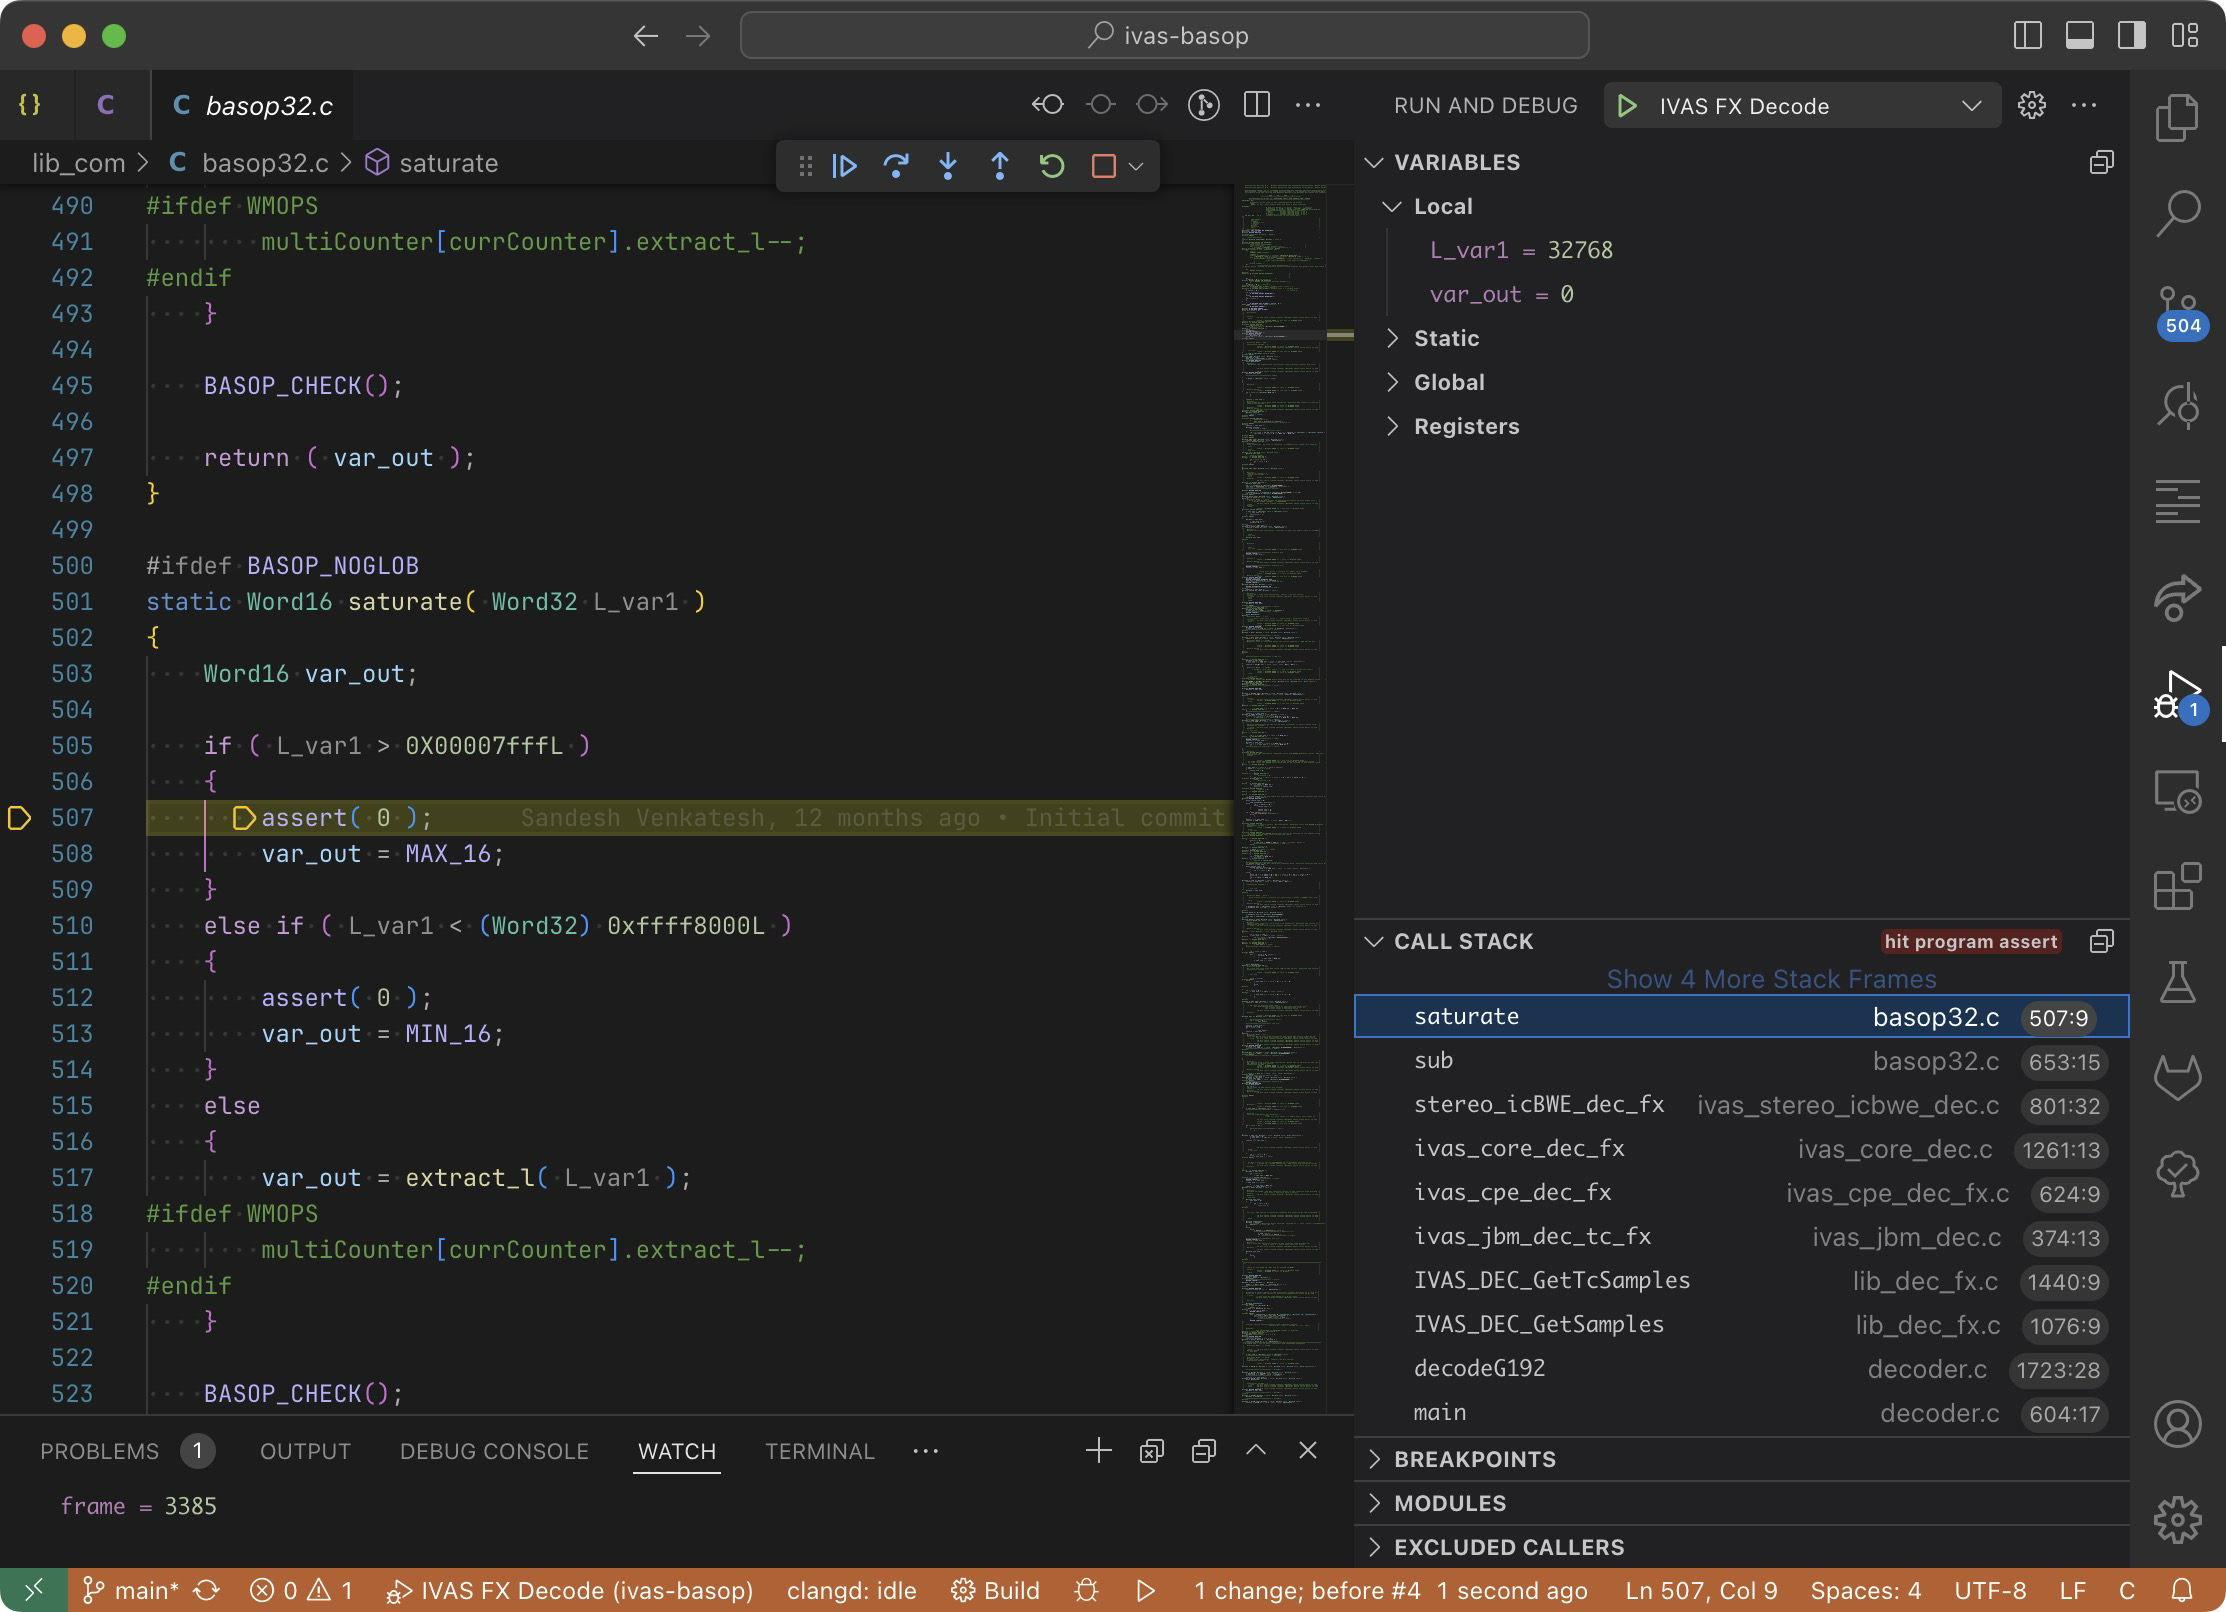Viewport: 2226px width, 1612px height.
Task: Restart the debug session
Action: [1051, 166]
